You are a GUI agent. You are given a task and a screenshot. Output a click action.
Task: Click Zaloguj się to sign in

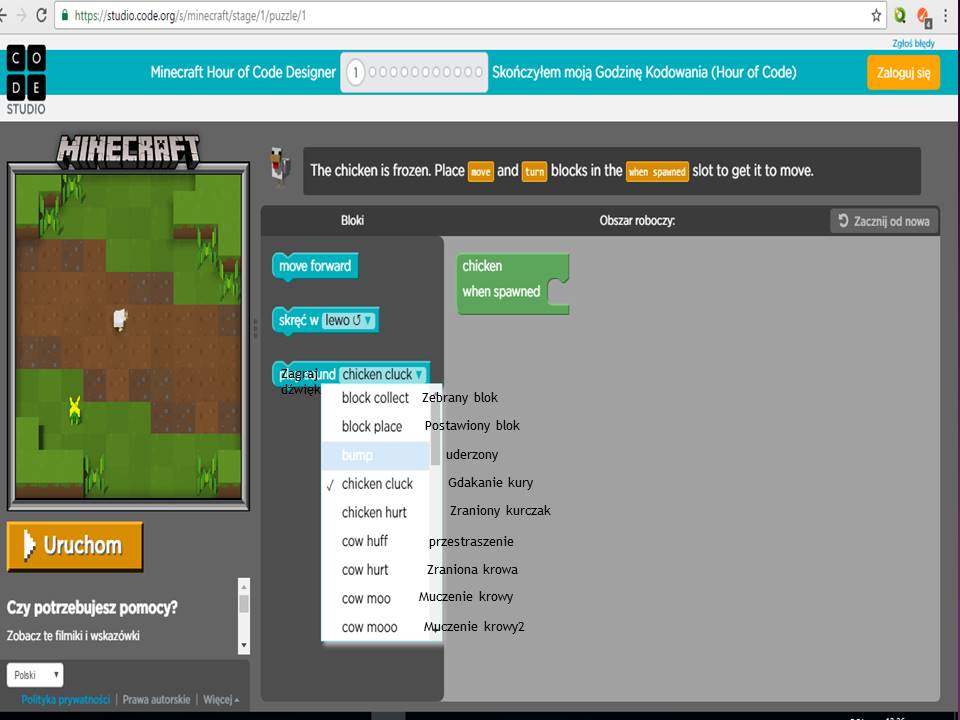click(903, 72)
